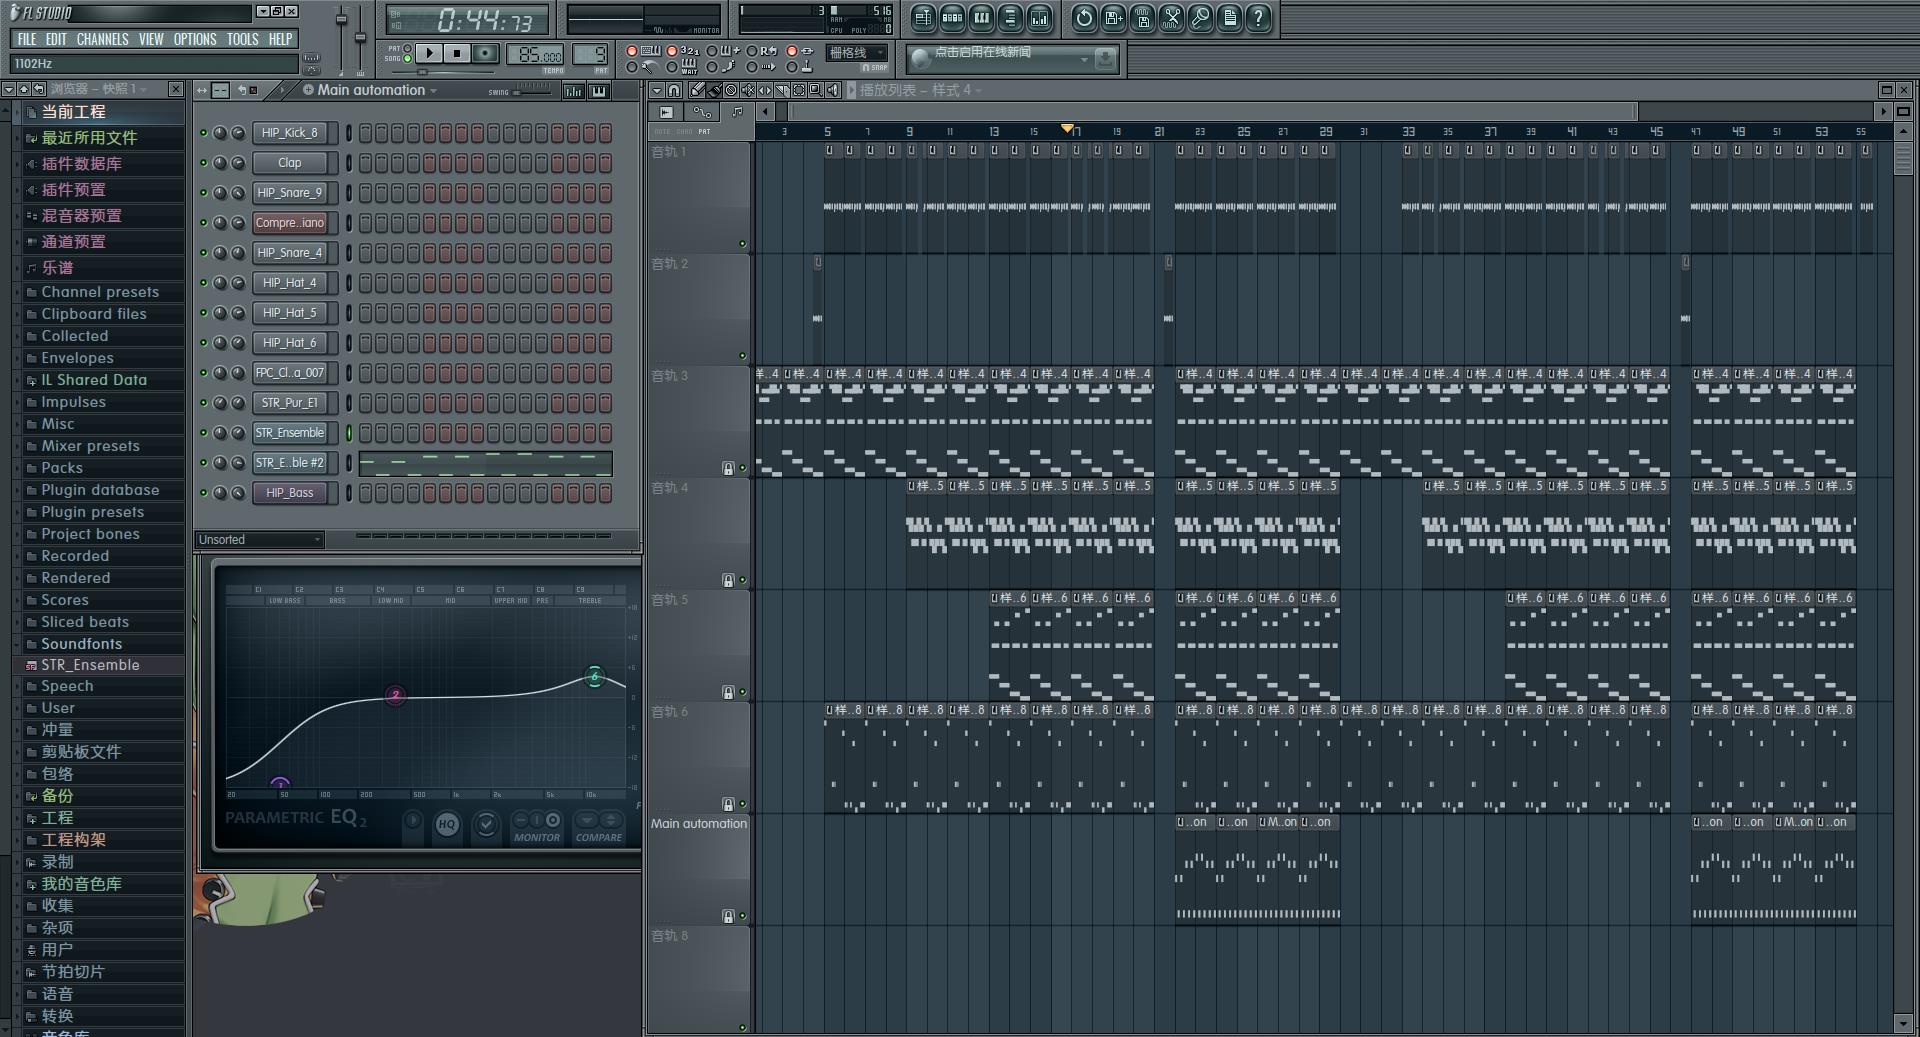
Task: Click the undo history circular arrow icon
Action: click(x=1084, y=18)
